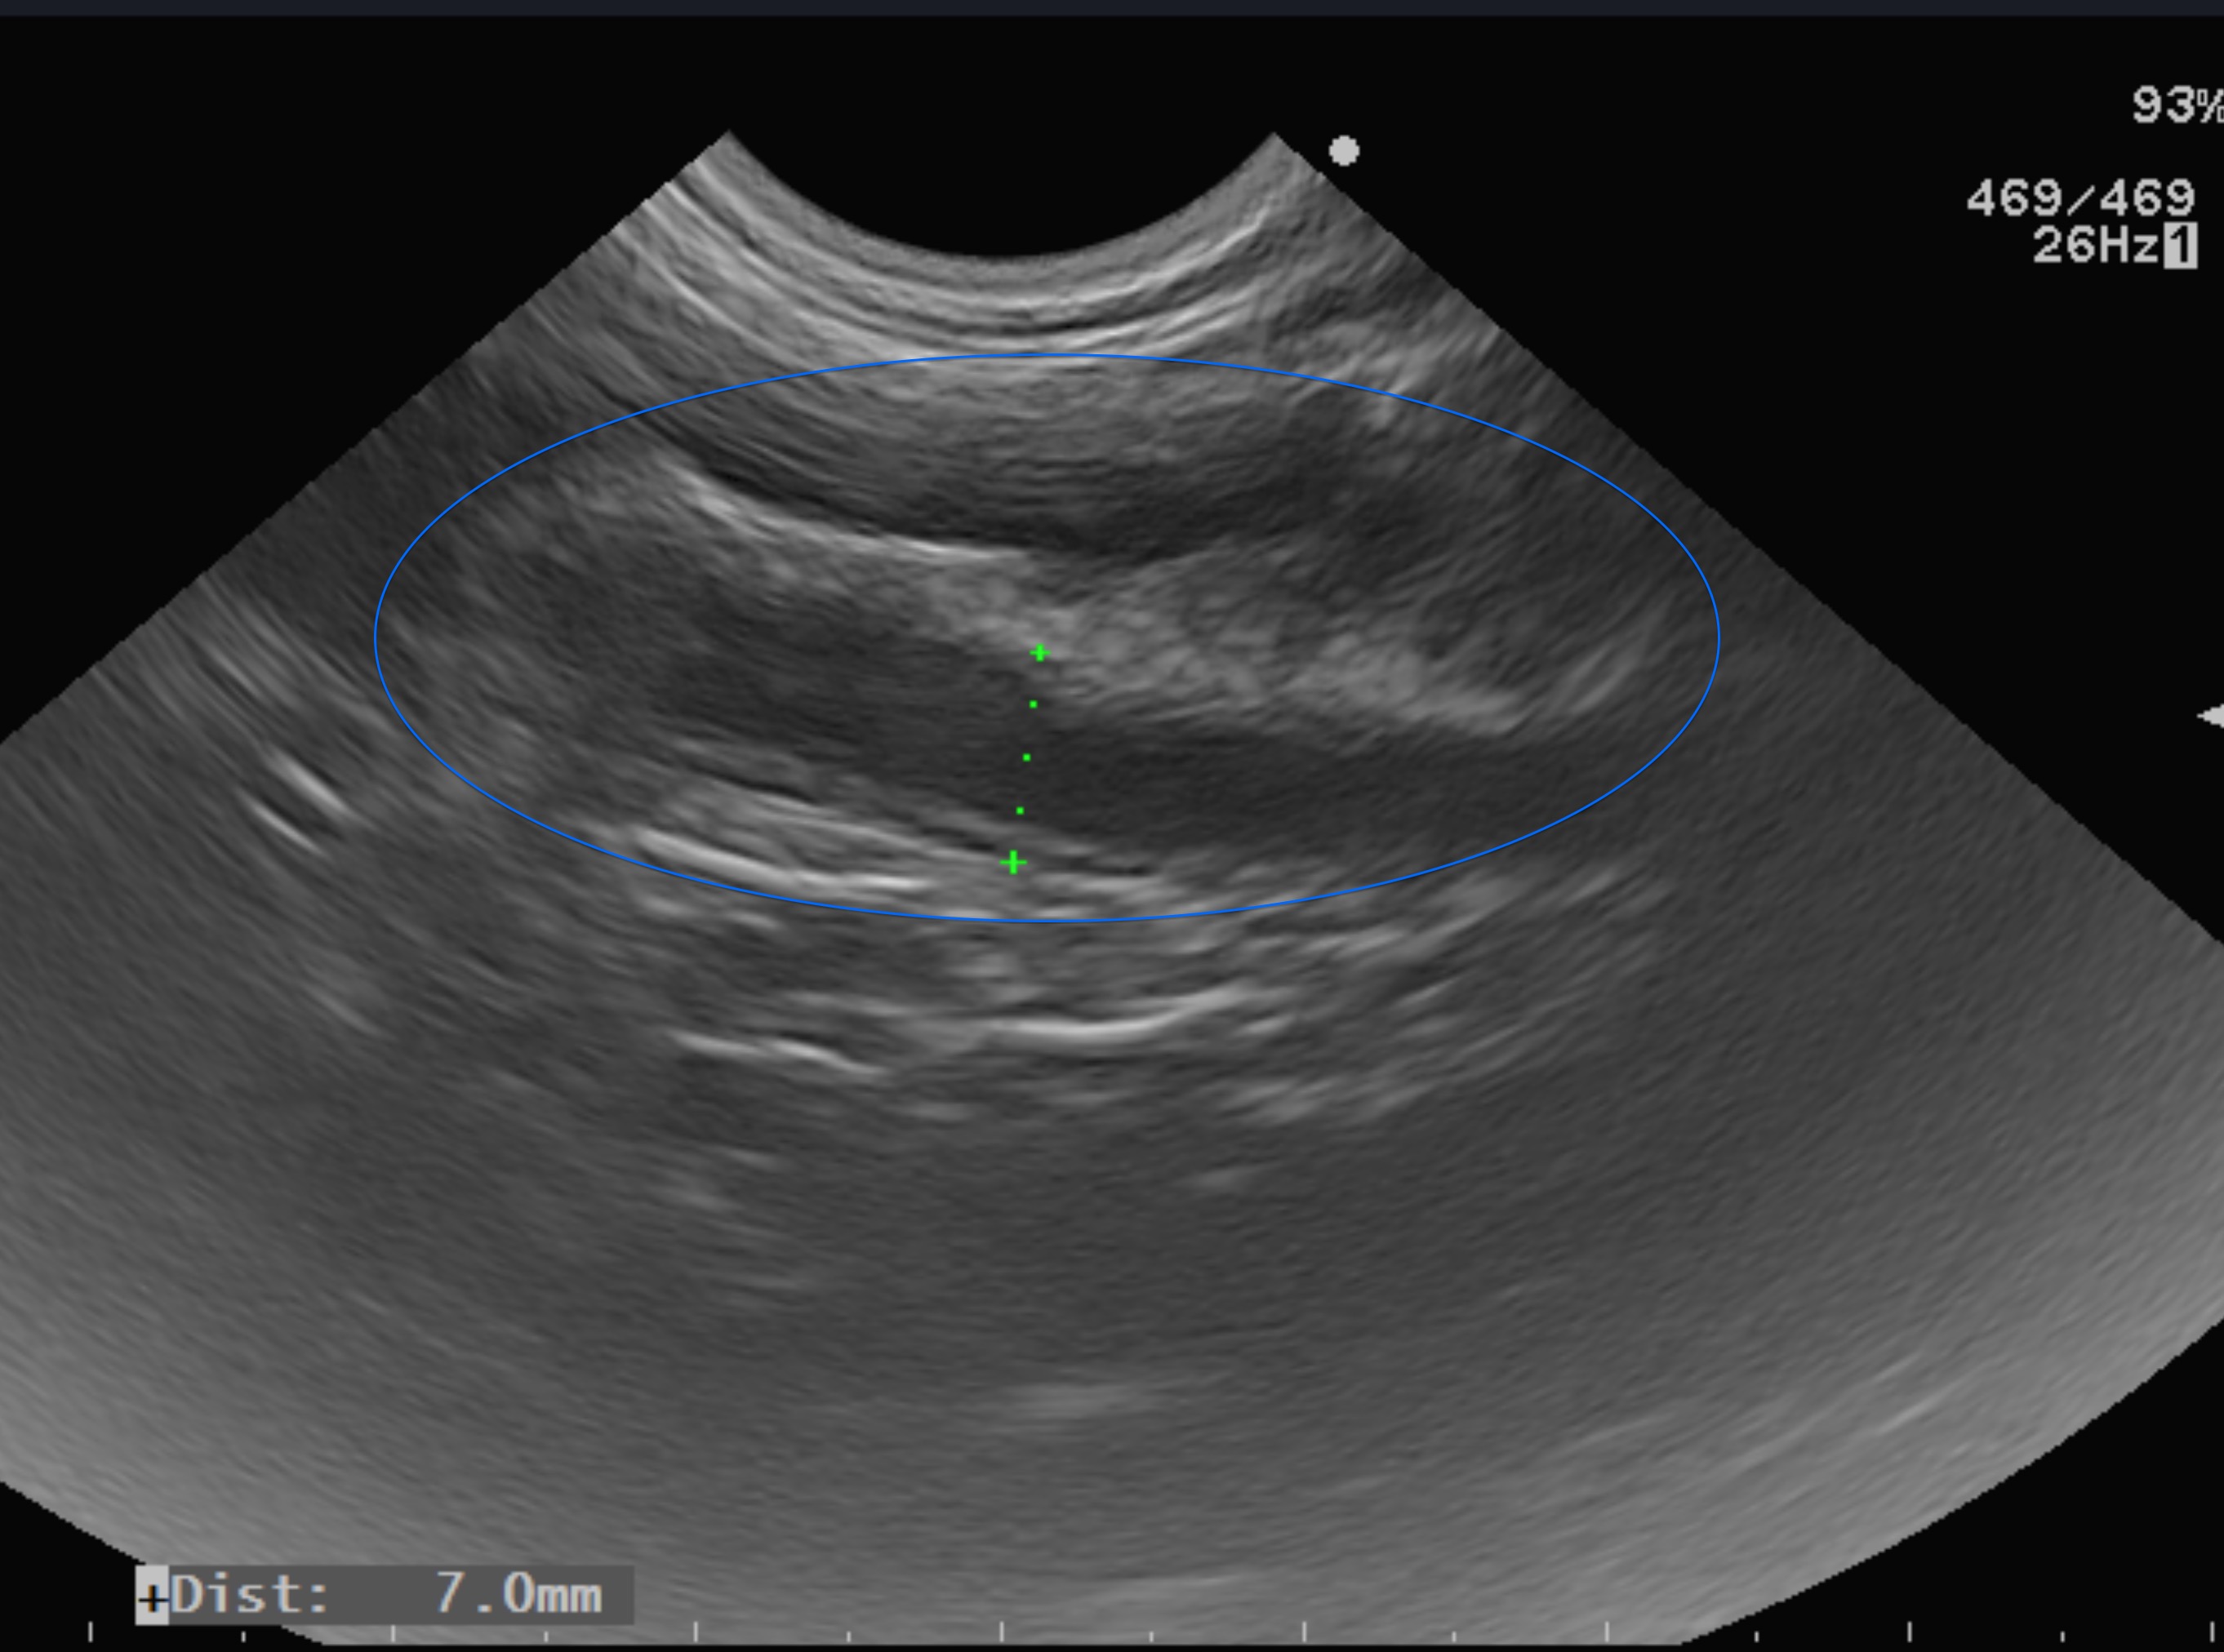The image size is (2224, 1652).
Task: Click the boxed 1 indicator next to 26Hz
Action: coord(2180,246)
